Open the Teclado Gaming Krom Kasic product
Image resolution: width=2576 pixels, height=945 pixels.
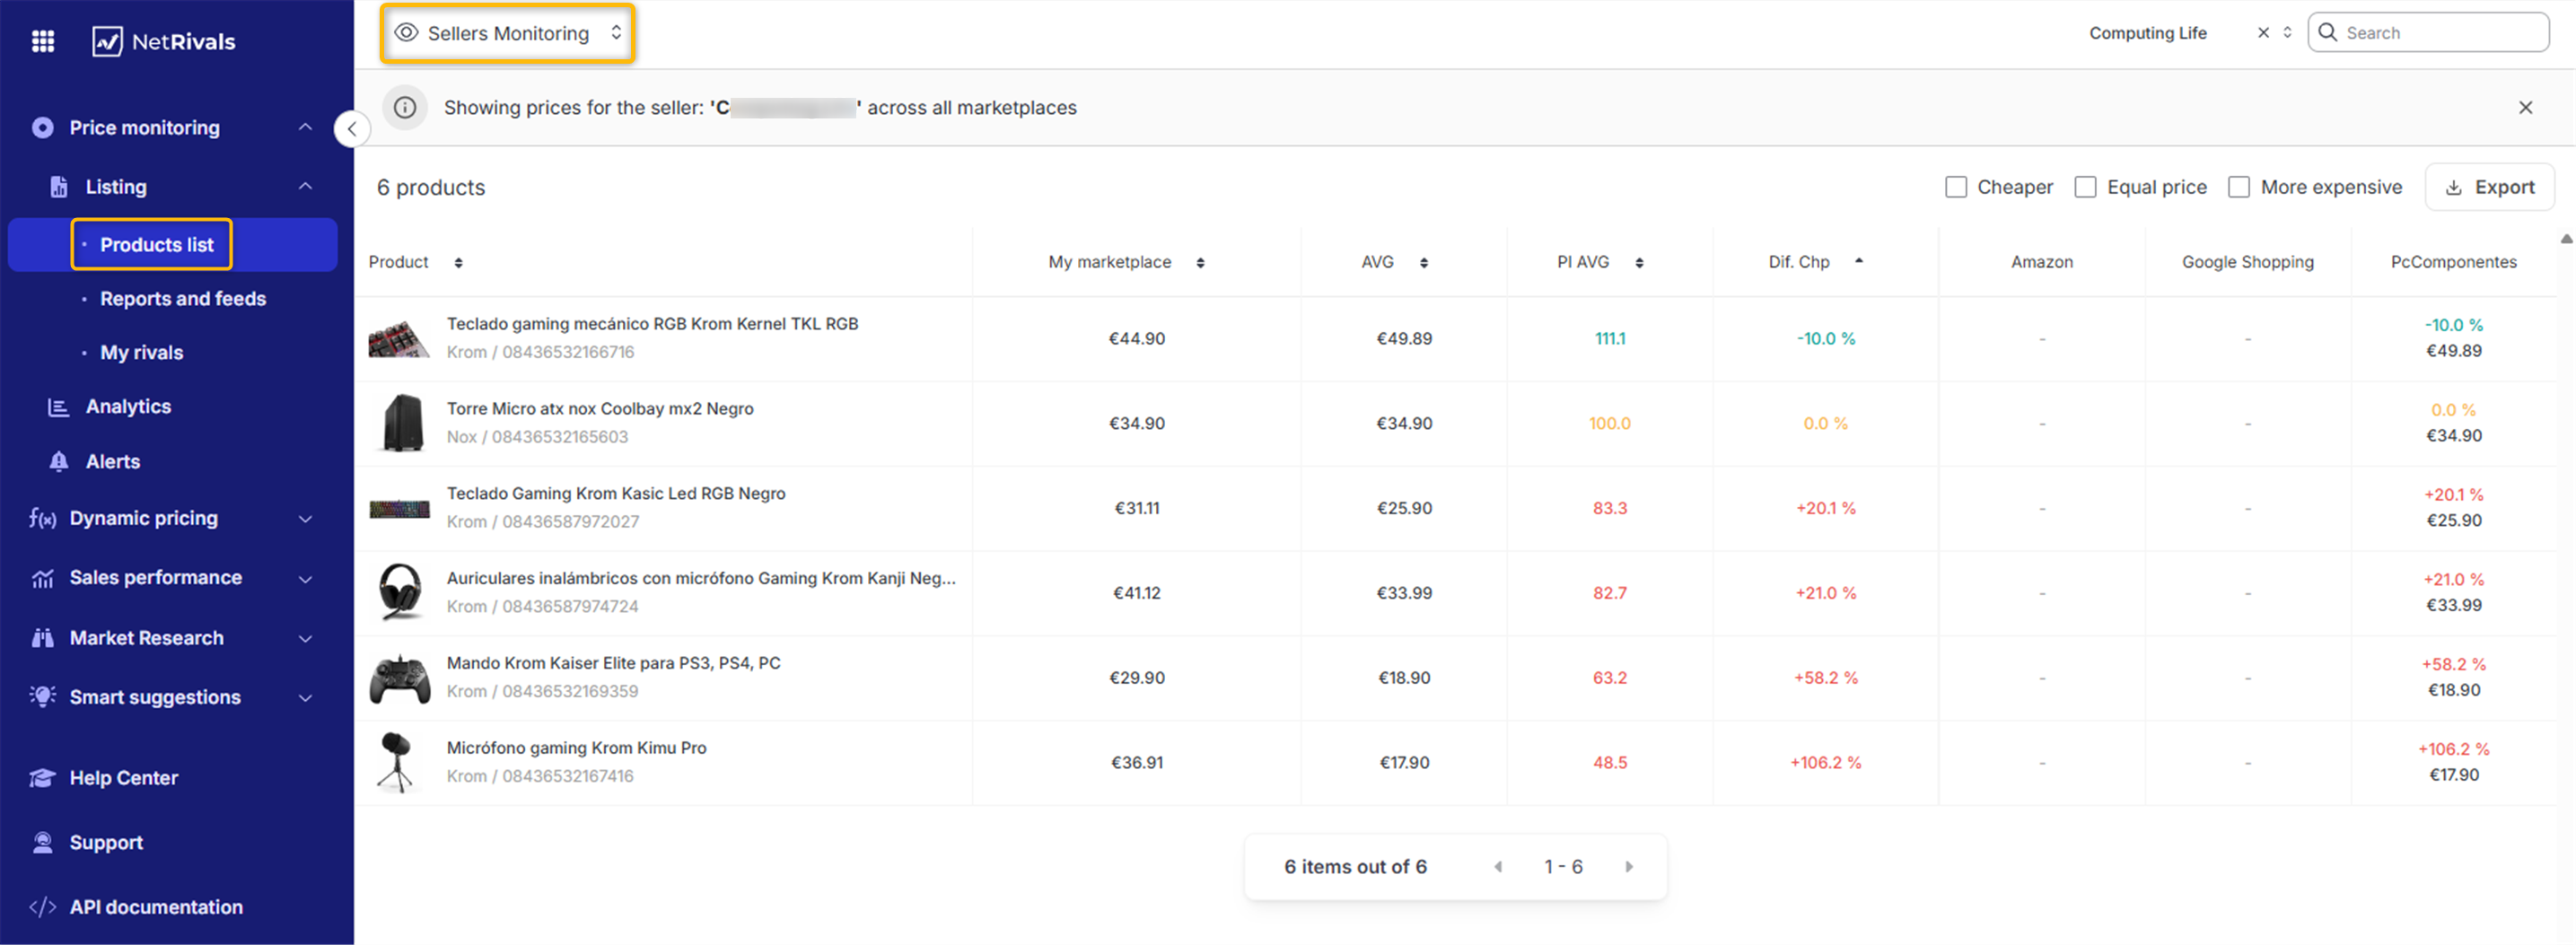[615, 494]
